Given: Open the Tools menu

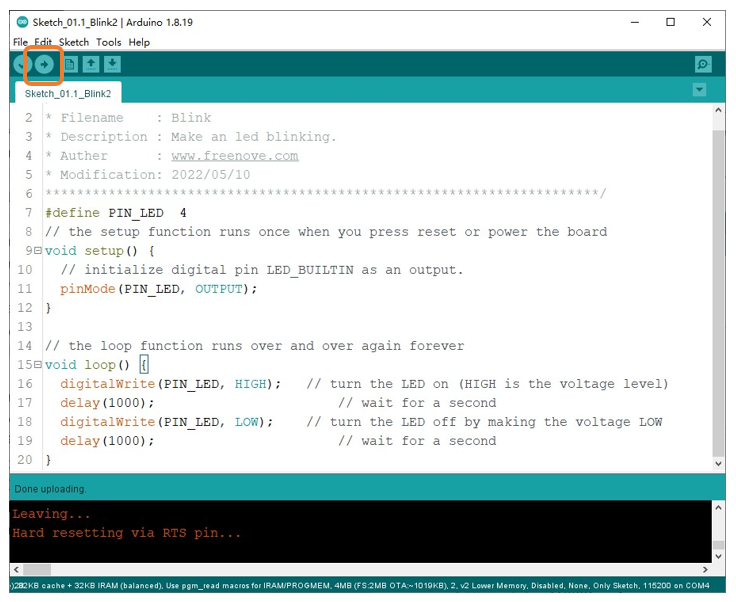Looking at the screenshot, I should (x=108, y=42).
